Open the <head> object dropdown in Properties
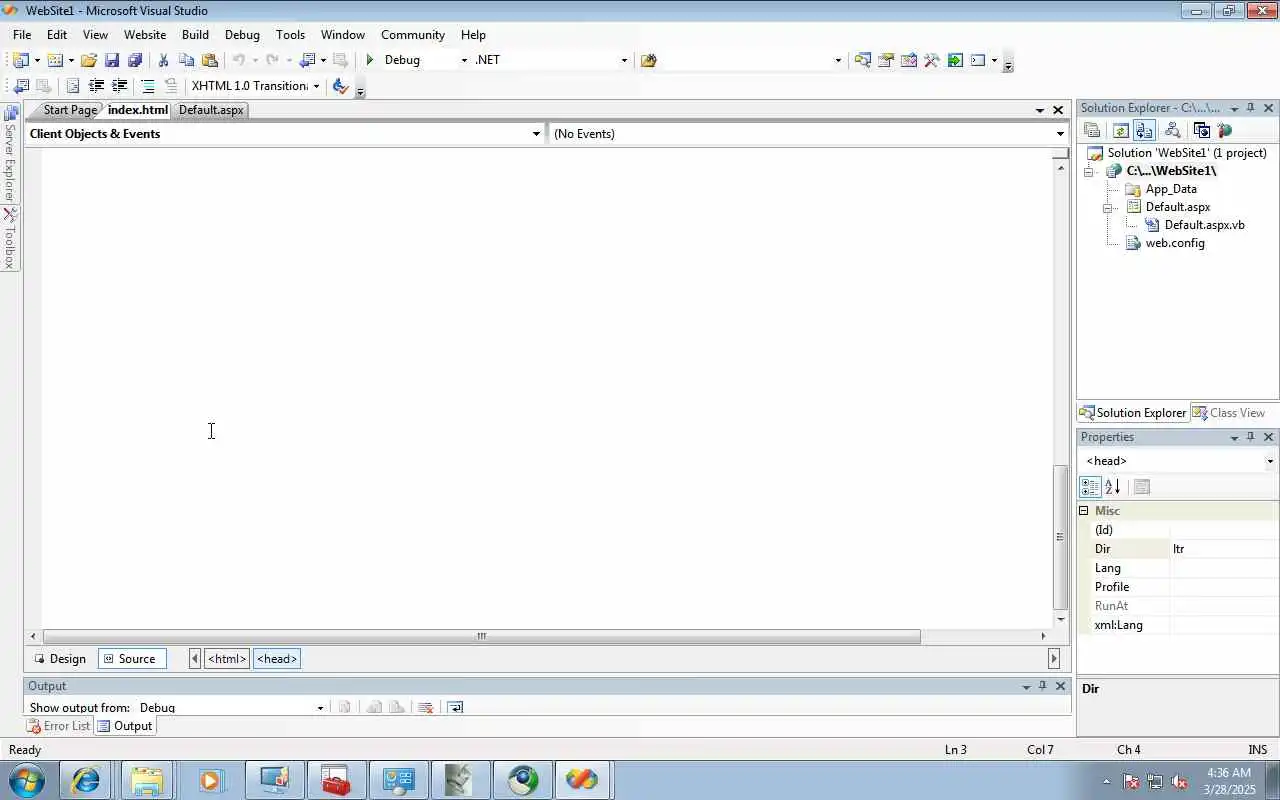 click(1270, 461)
